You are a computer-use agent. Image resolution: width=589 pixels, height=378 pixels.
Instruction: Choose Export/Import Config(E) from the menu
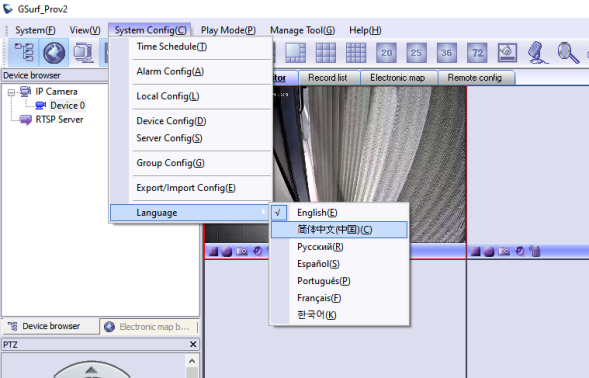click(x=191, y=188)
